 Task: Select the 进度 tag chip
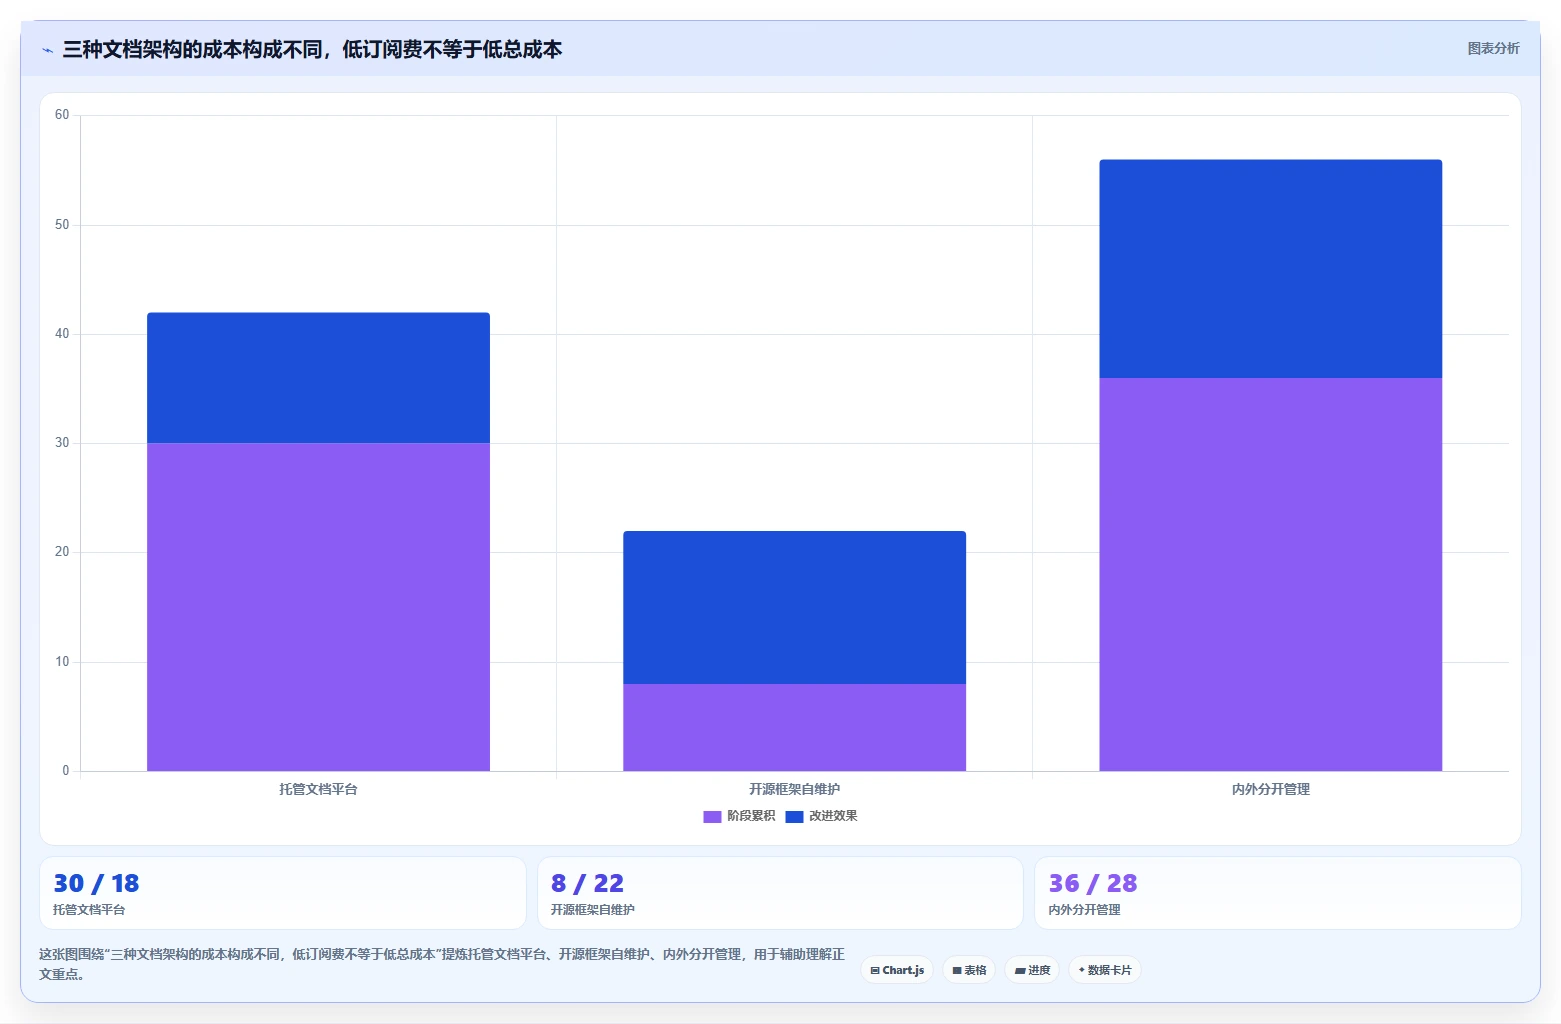tap(1032, 970)
